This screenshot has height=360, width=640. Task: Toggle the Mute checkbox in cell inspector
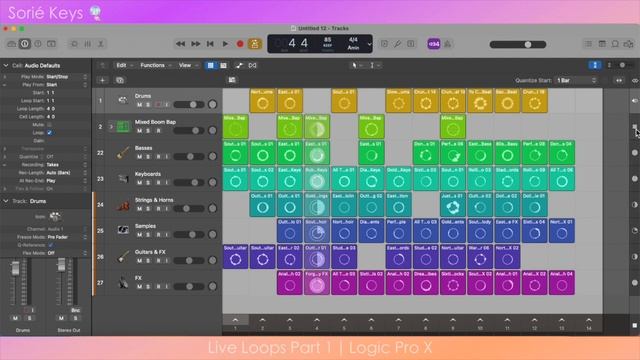point(49,124)
